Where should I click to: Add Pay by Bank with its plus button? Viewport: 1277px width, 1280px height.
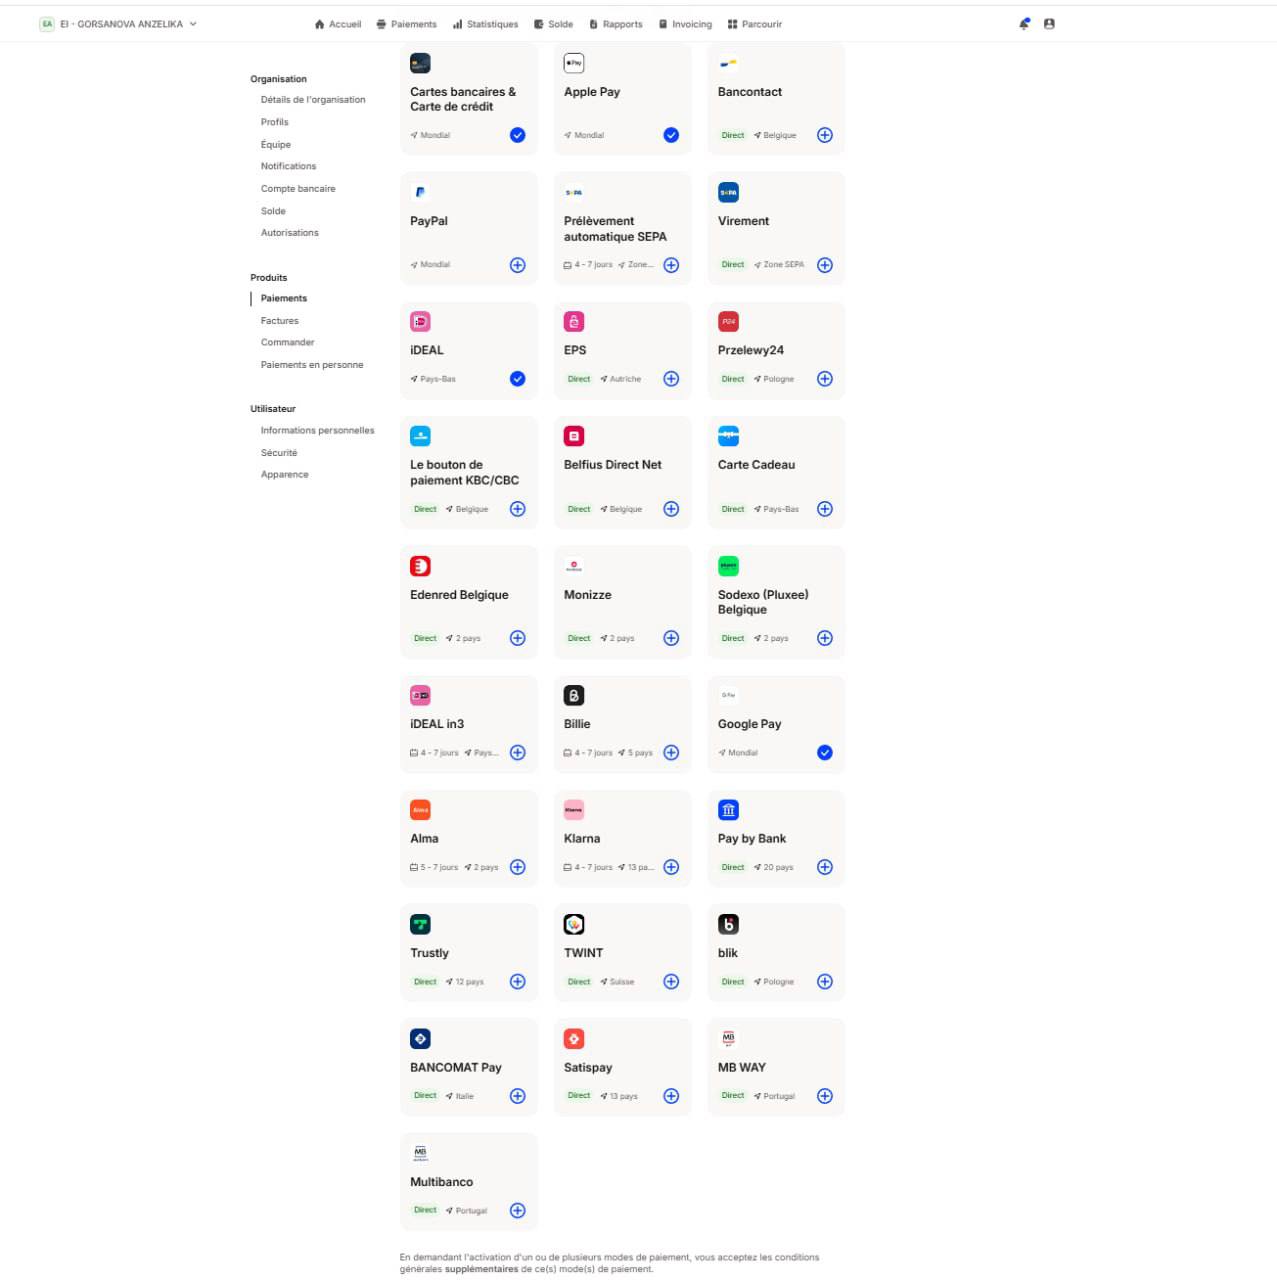[x=825, y=867]
